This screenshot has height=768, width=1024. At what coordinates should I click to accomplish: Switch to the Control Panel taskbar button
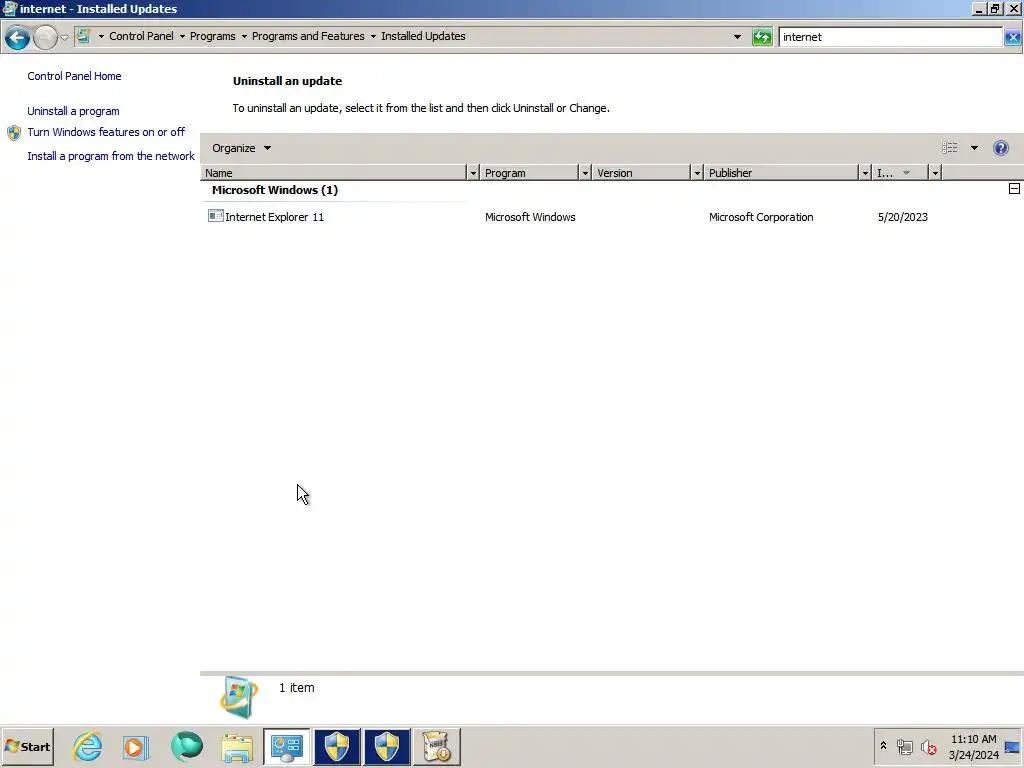coord(287,747)
